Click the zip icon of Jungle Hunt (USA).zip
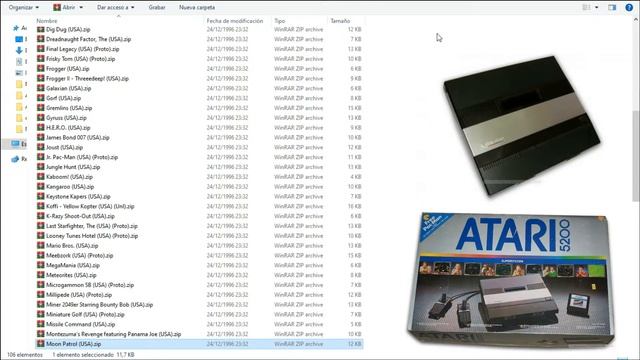This screenshot has width=640, height=360. [x=40, y=167]
